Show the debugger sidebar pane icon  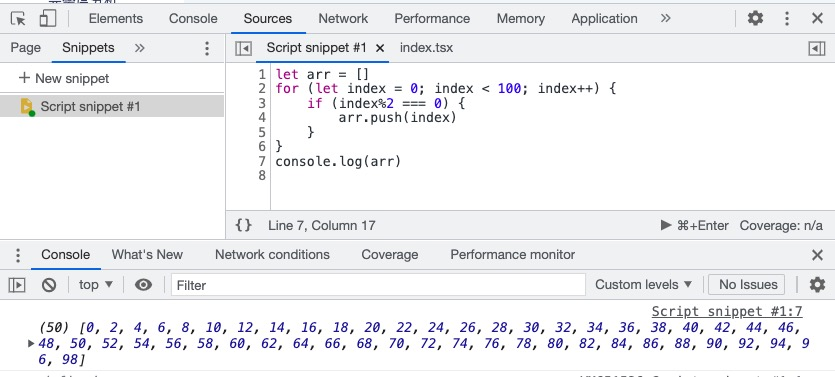pos(816,48)
